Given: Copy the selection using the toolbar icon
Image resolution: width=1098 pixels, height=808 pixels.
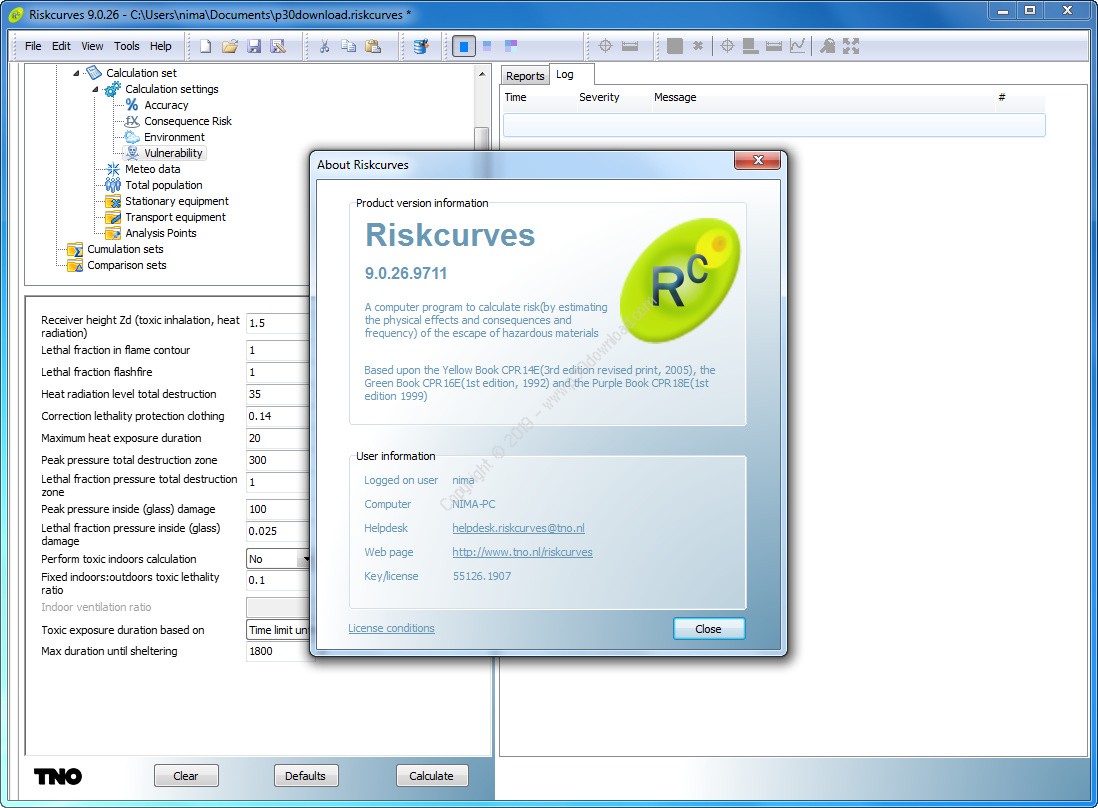Looking at the screenshot, I should coord(348,46).
